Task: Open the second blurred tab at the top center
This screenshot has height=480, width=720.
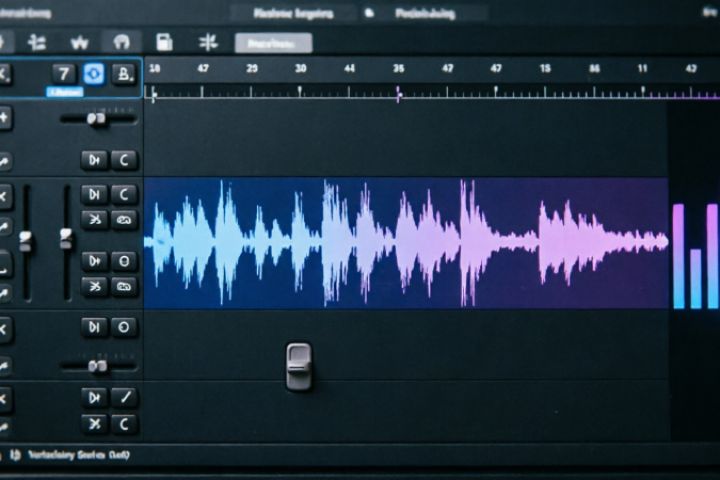Action: click(425, 14)
